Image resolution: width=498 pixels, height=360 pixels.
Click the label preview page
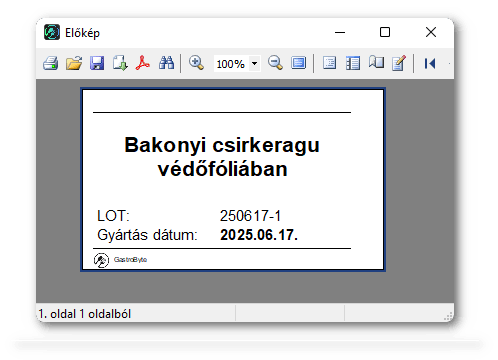(233, 180)
